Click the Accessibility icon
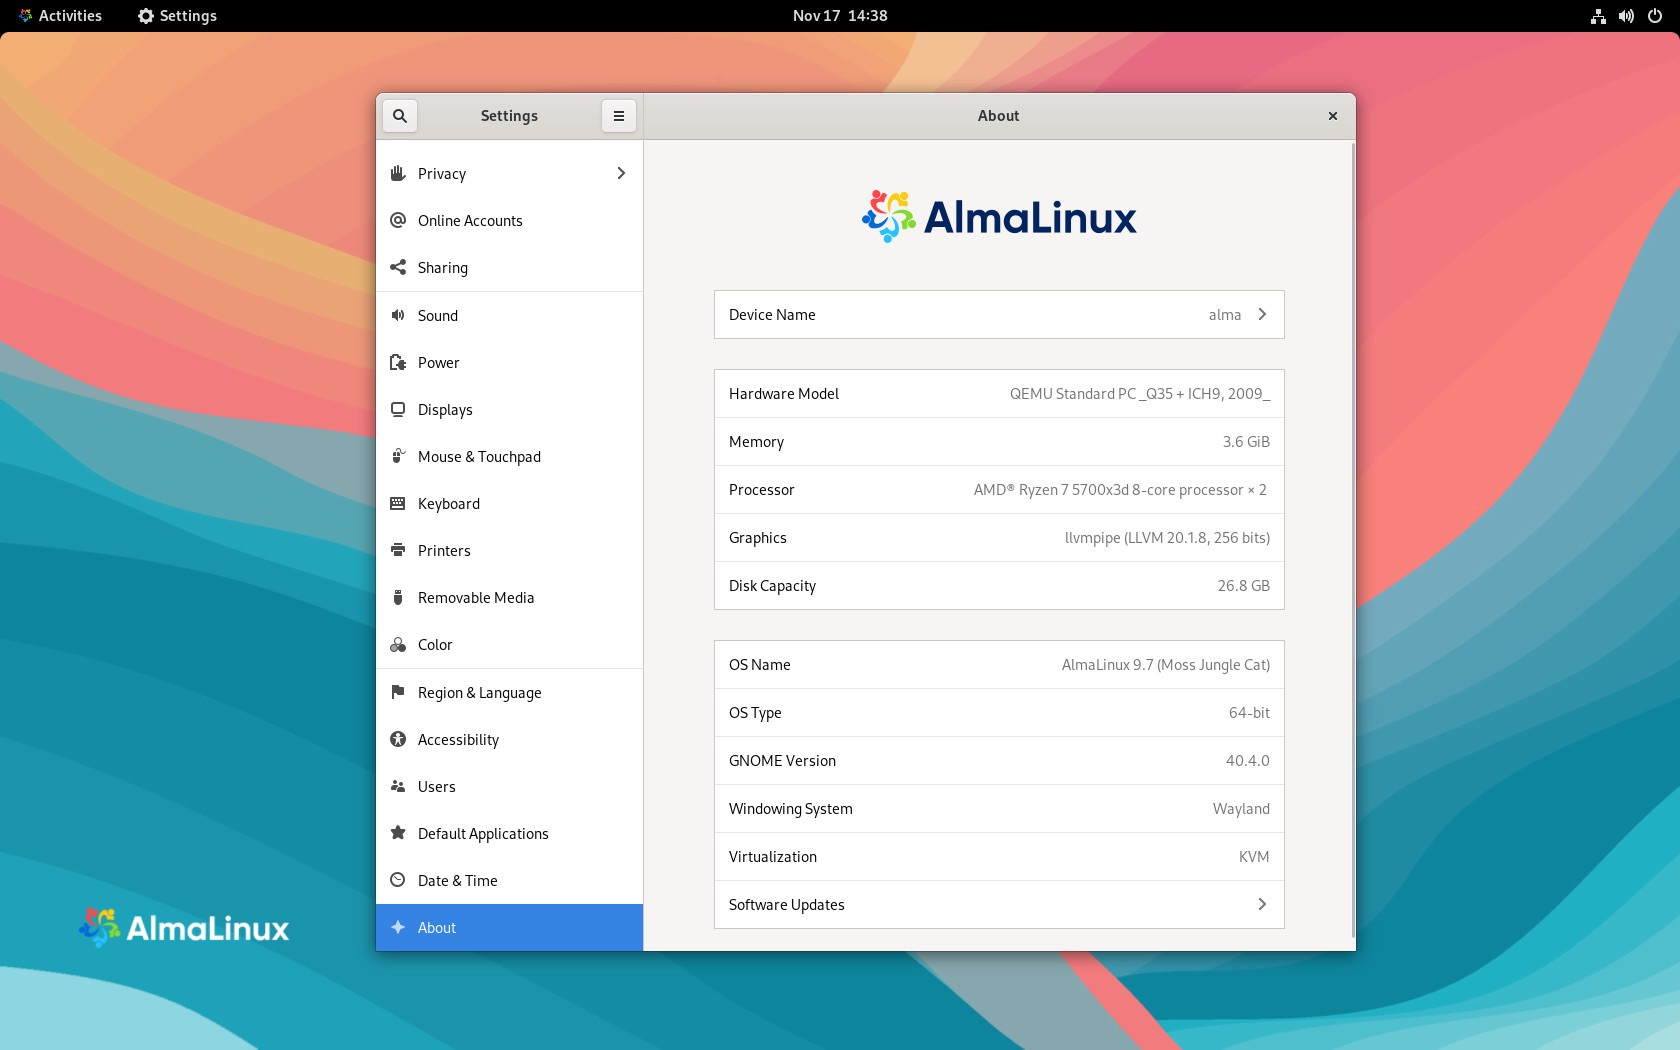This screenshot has width=1680, height=1050. click(399, 739)
